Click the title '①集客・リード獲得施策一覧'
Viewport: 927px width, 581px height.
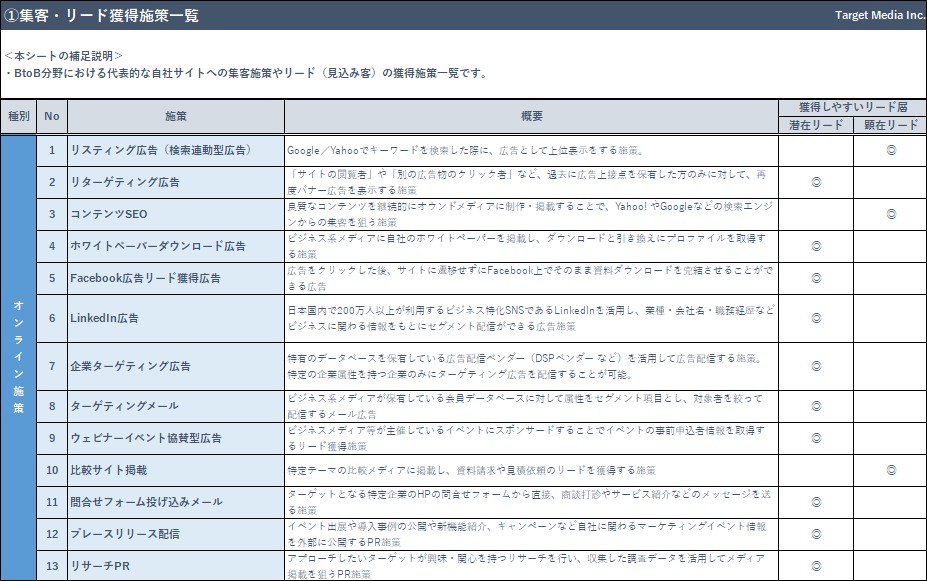tap(101, 15)
